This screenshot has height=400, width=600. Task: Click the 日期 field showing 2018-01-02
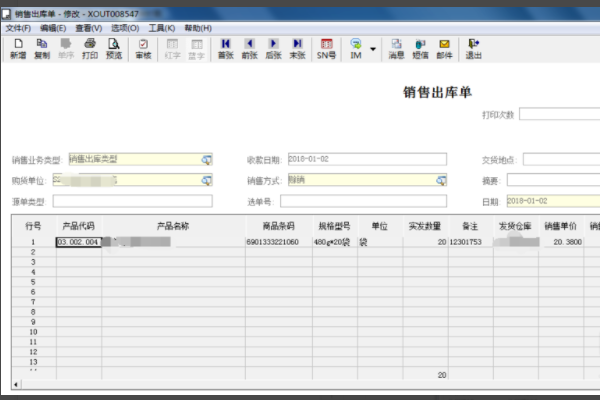(553, 201)
